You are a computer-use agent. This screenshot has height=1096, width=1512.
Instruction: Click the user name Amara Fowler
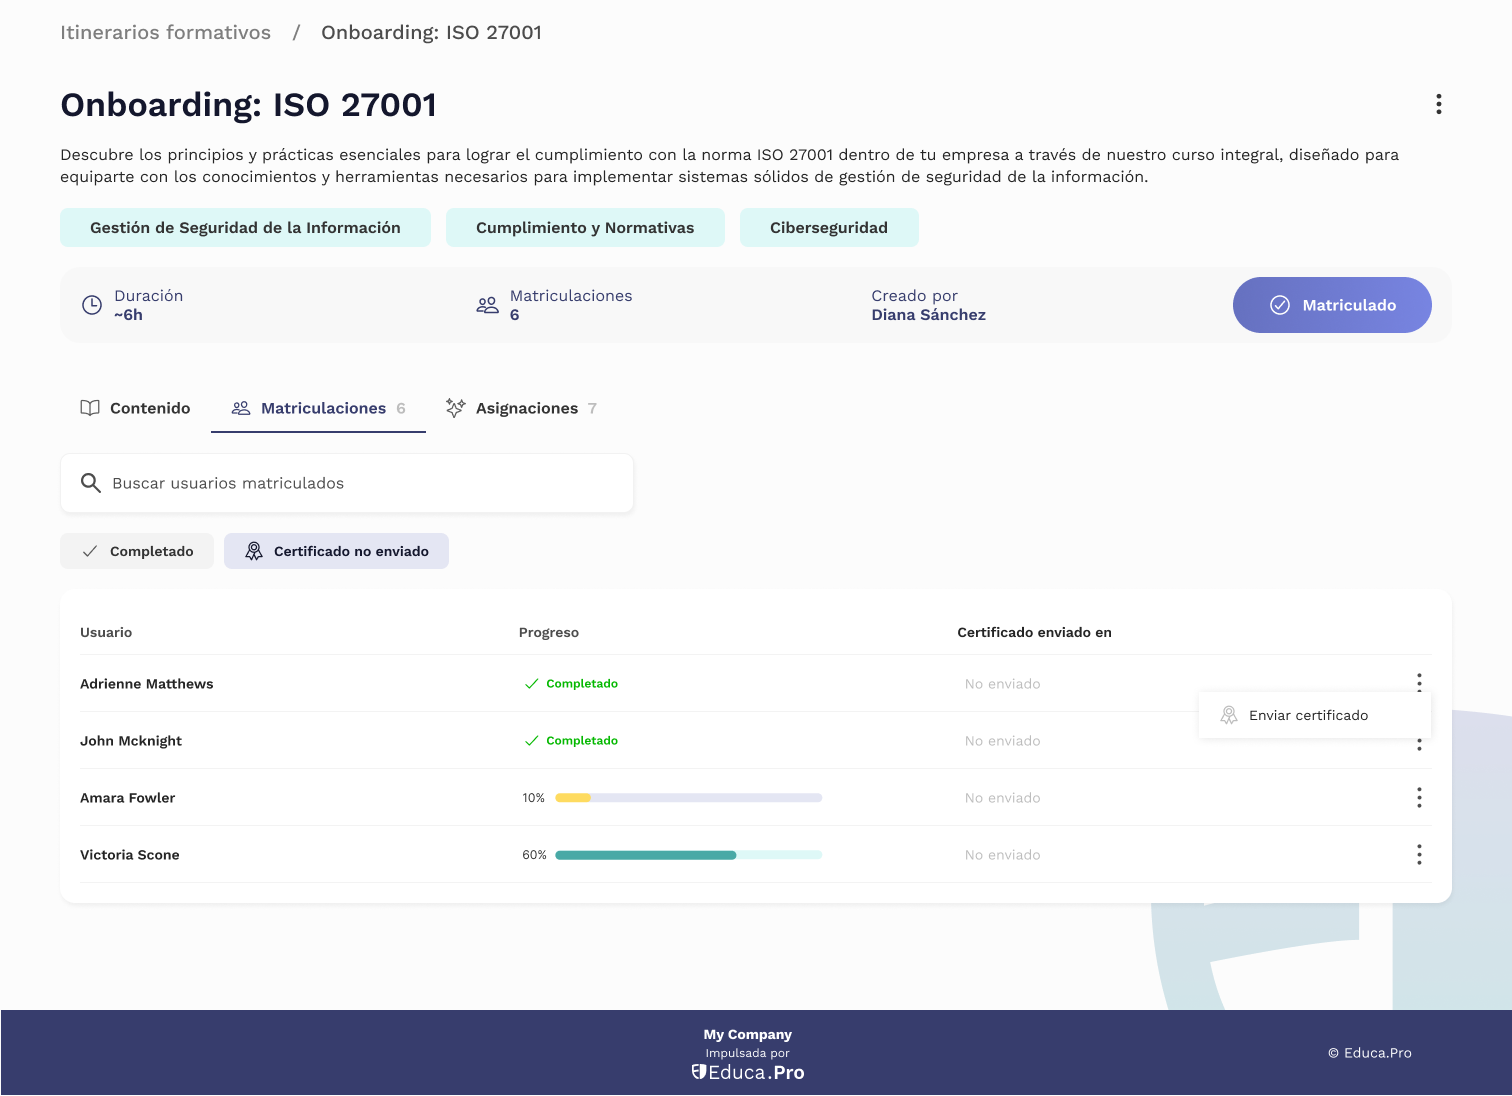point(127,798)
